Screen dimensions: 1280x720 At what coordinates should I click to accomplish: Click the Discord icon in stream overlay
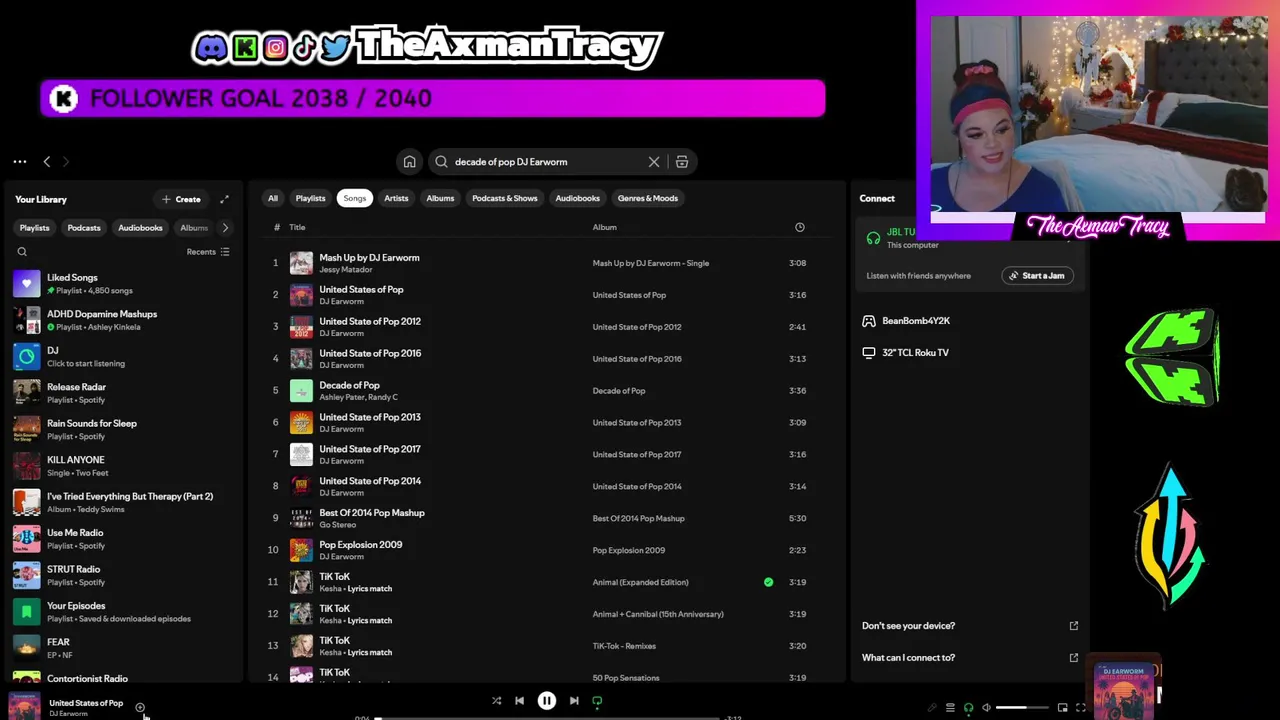click(211, 46)
